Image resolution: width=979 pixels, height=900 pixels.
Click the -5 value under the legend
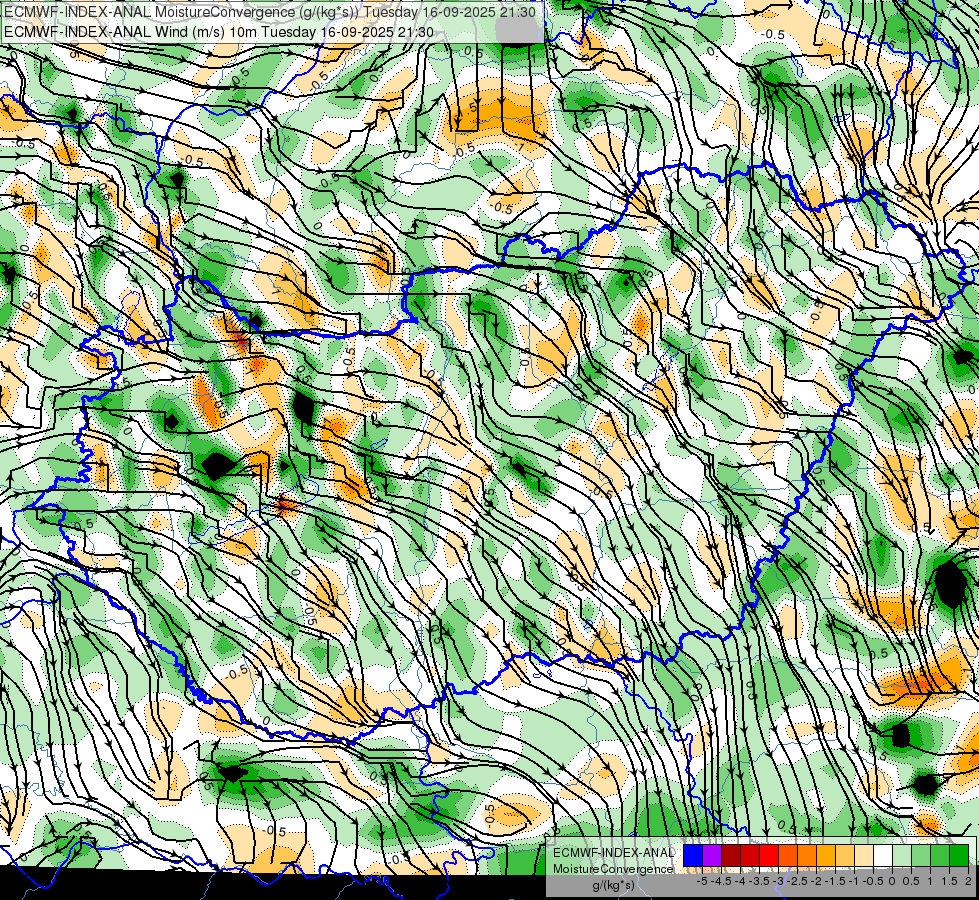click(702, 881)
